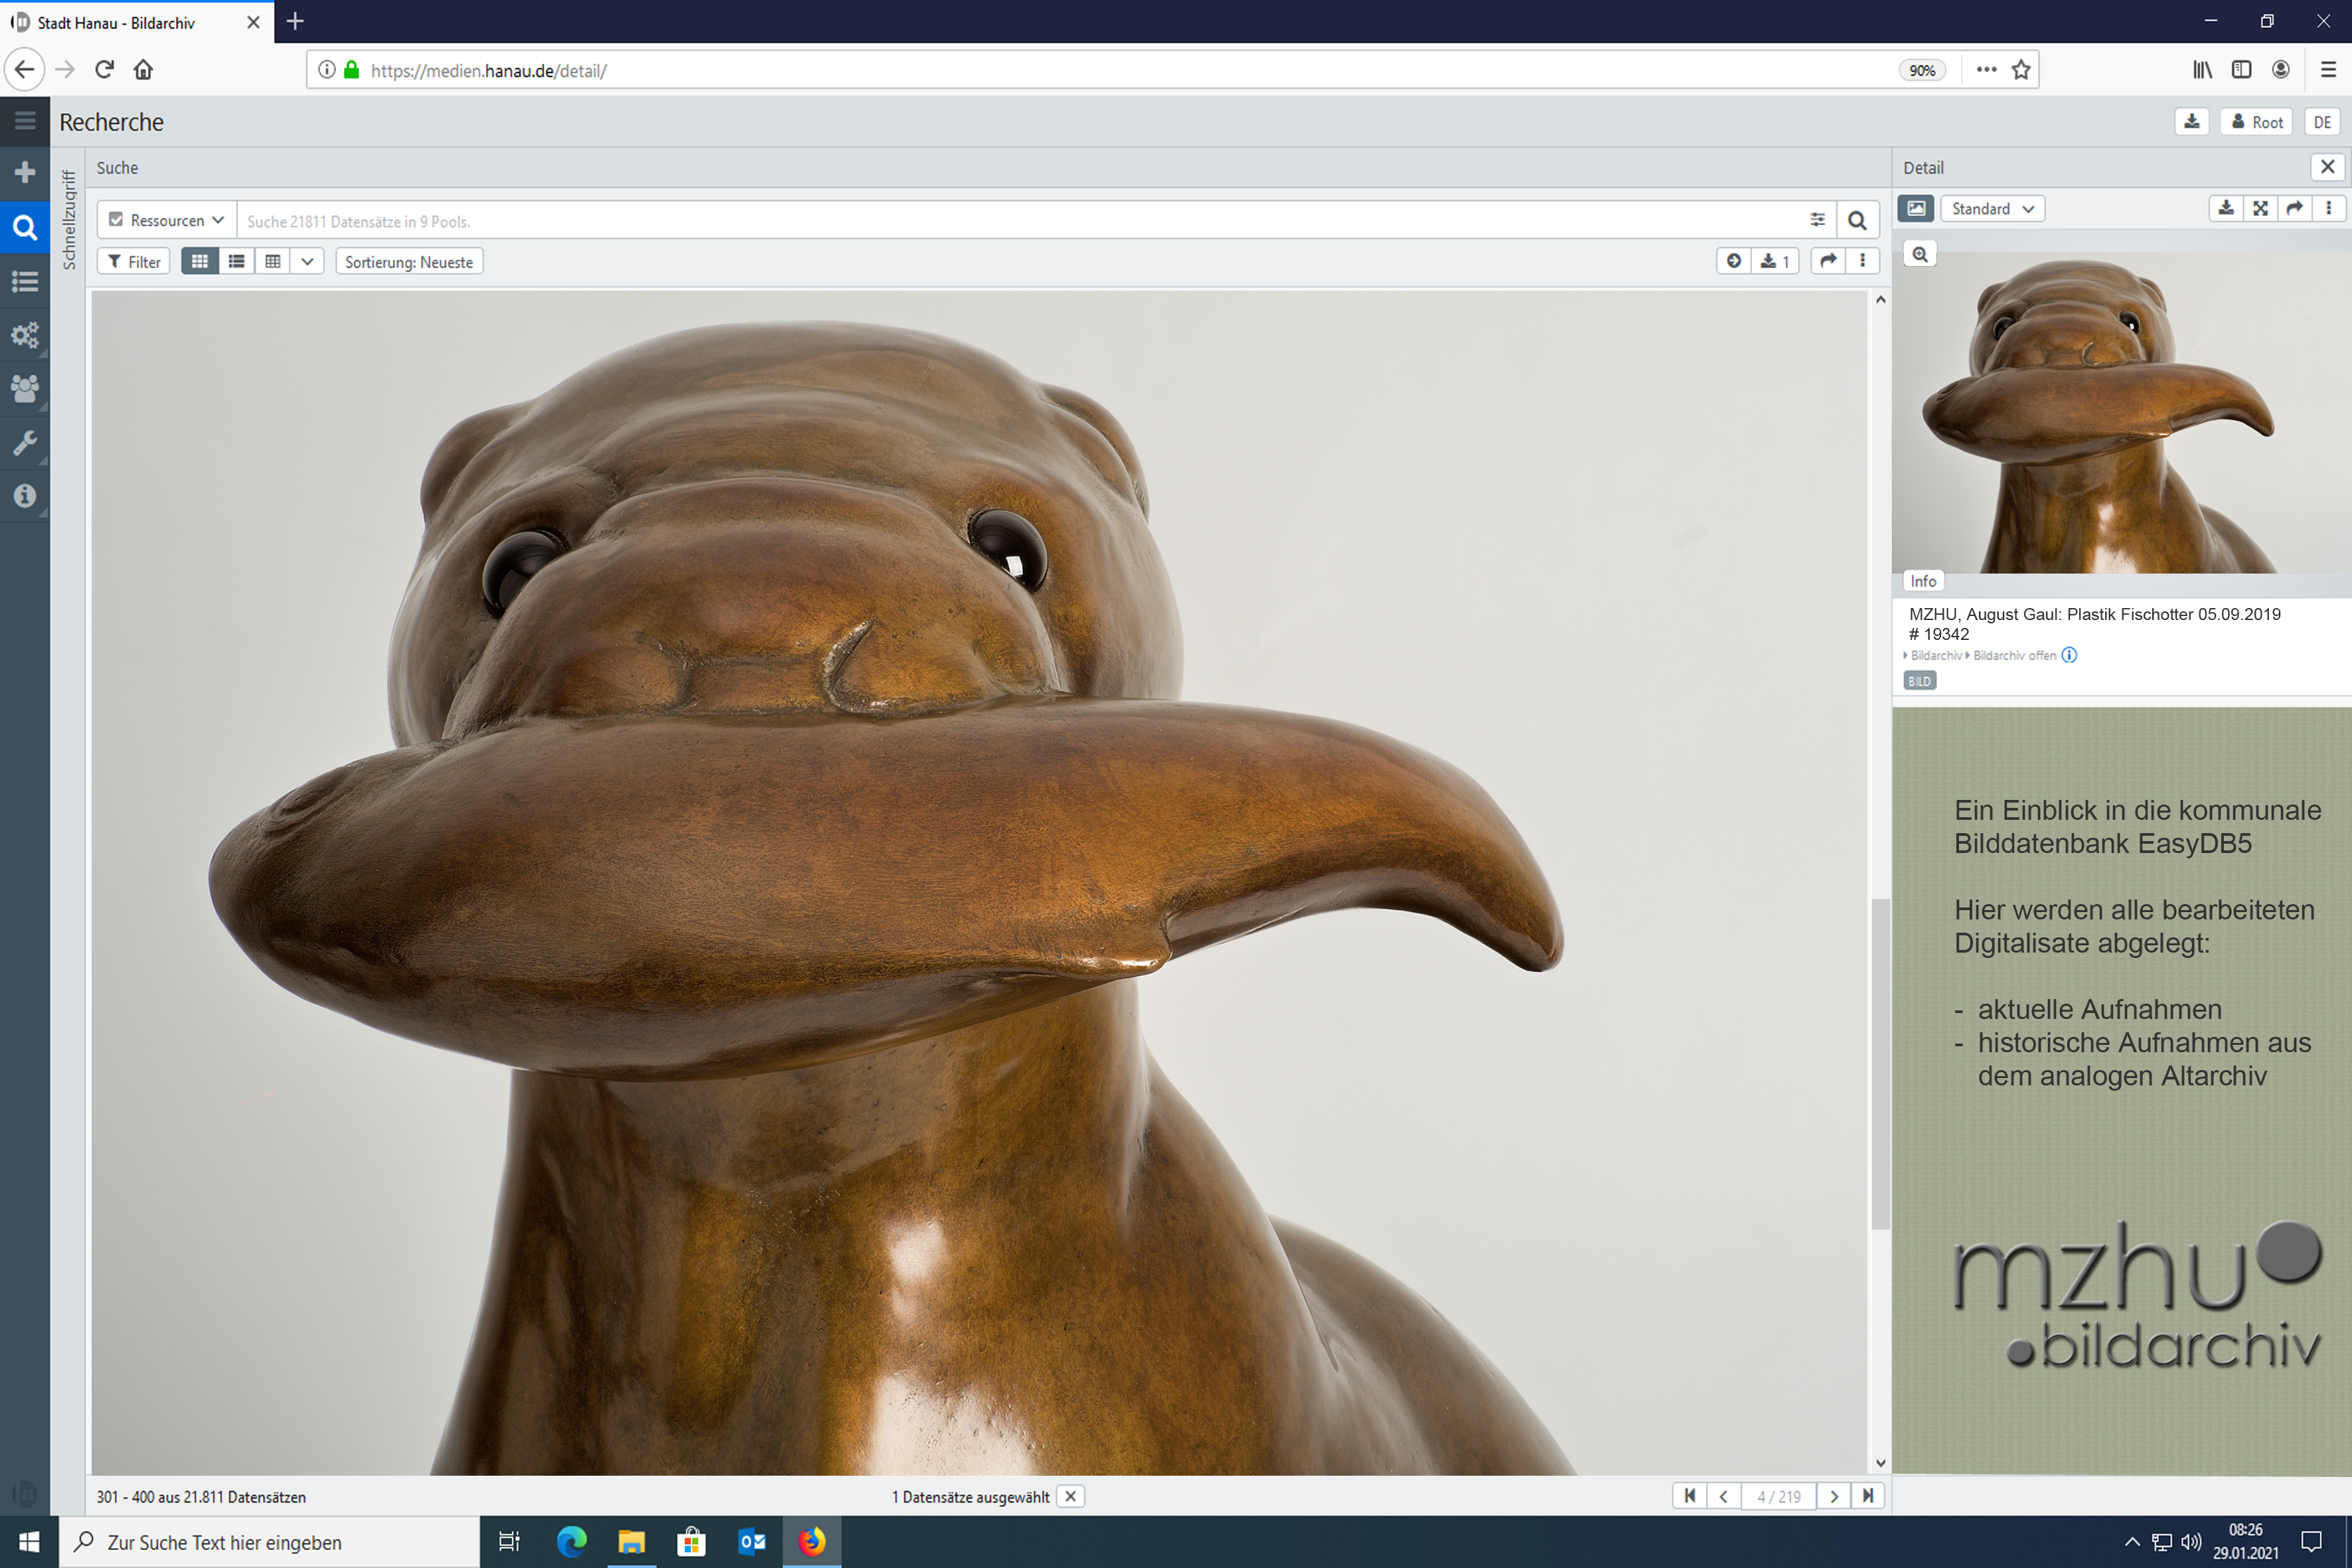The height and width of the screenshot is (1568, 2352).
Task: Open the user group sidebar icon
Action: (25, 388)
